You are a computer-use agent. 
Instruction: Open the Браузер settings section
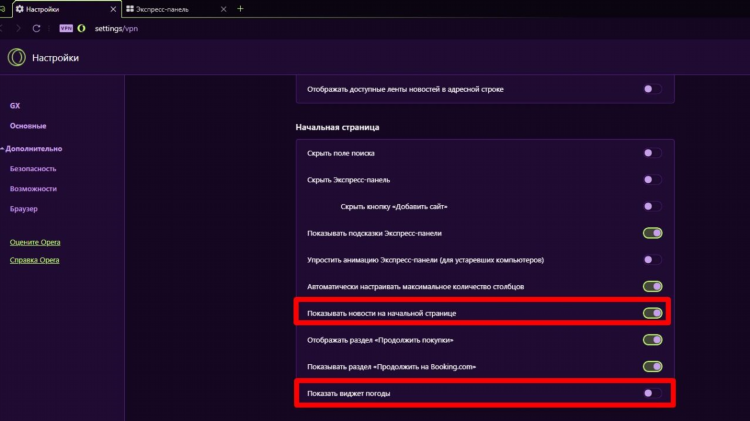[x=23, y=209]
